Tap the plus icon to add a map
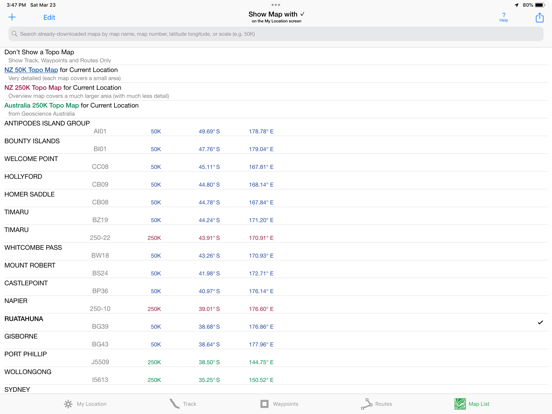The image size is (552, 414). tap(12, 17)
